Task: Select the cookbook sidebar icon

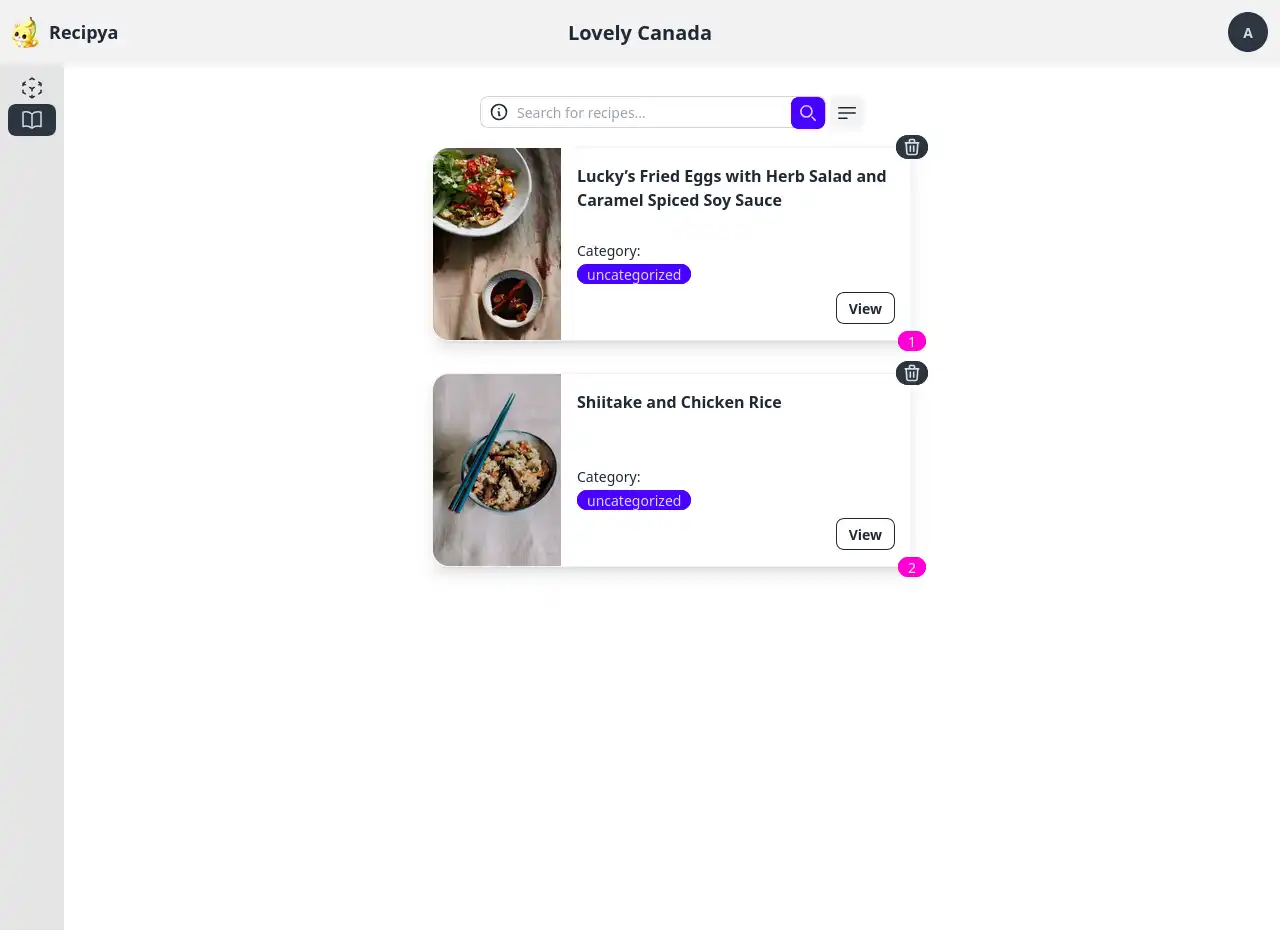Action: coord(32,120)
